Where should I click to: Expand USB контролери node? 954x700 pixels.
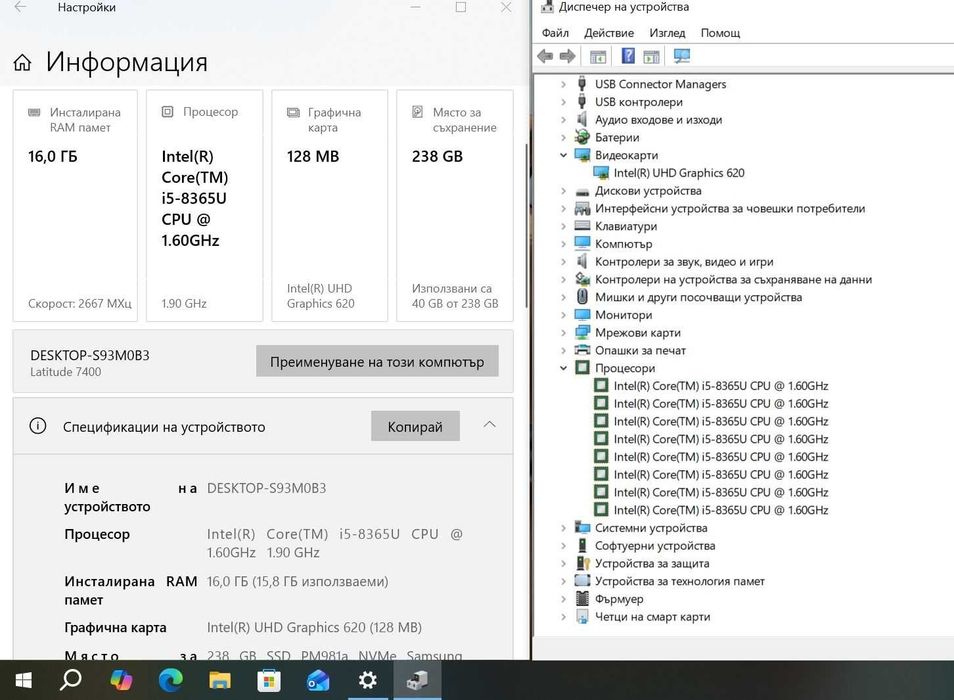pos(563,102)
